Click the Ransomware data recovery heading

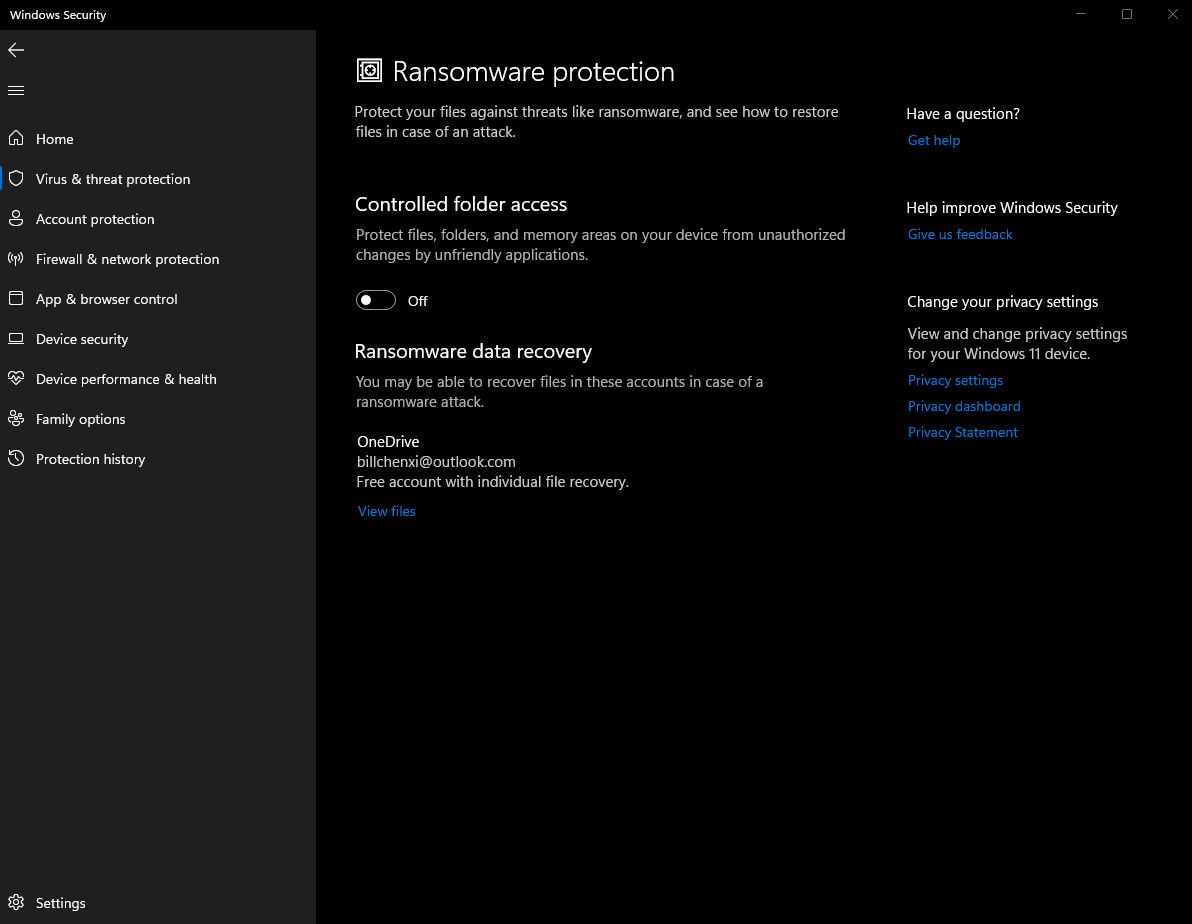[473, 351]
